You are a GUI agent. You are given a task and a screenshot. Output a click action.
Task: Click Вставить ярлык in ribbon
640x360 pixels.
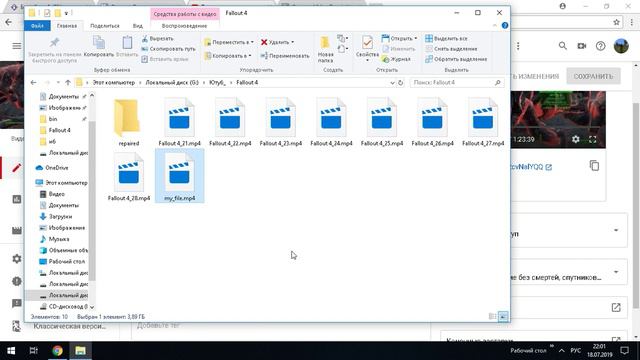tap(165, 59)
